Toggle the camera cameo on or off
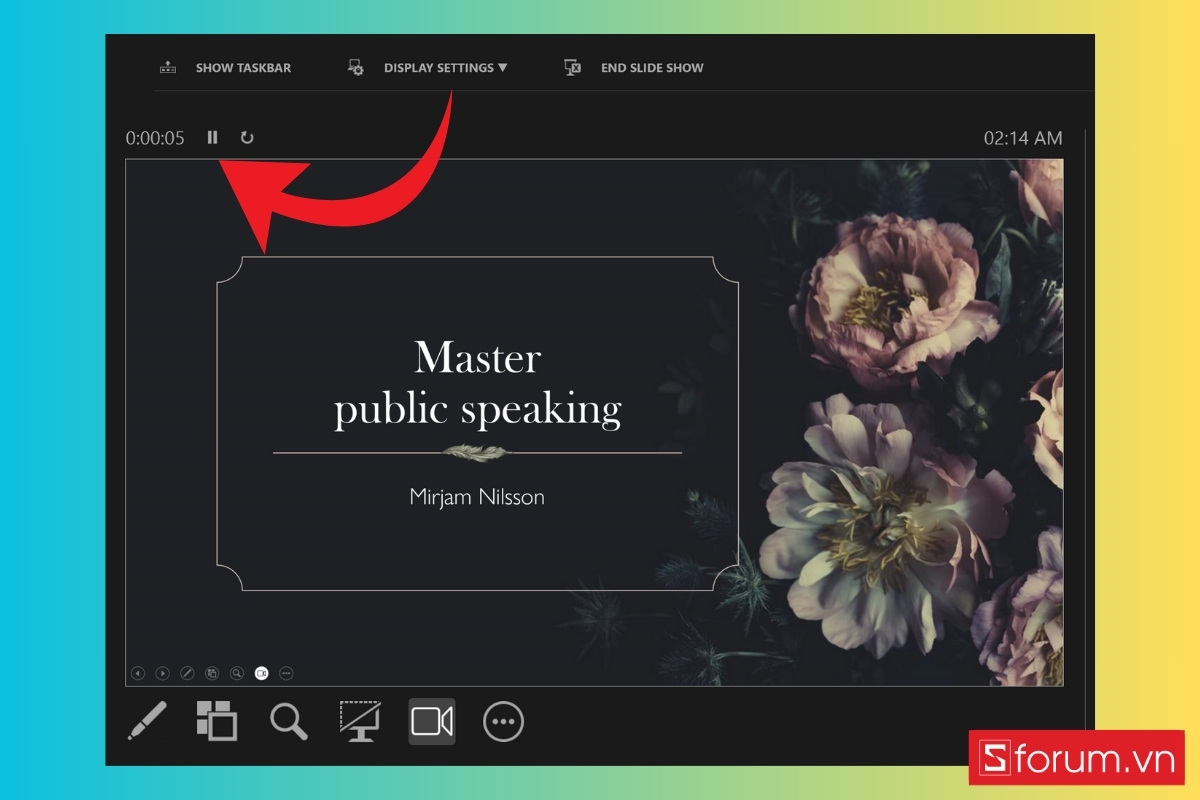This screenshot has height=800, width=1200. coord(432,721)
